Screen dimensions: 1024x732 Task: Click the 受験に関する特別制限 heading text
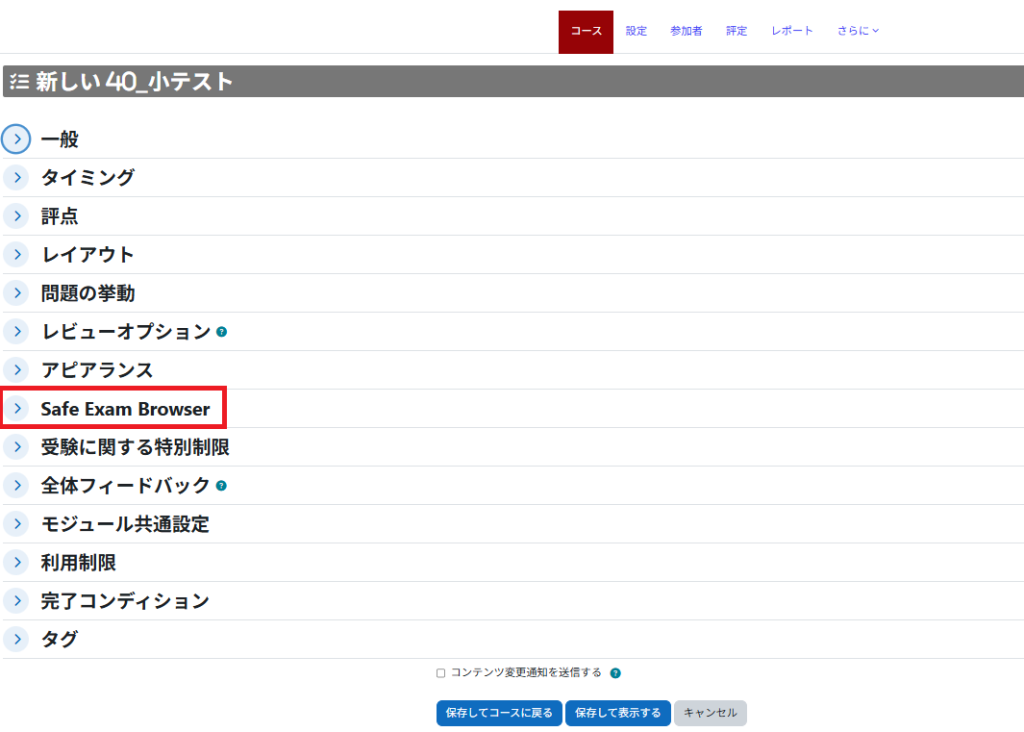[x=135, y=447]
